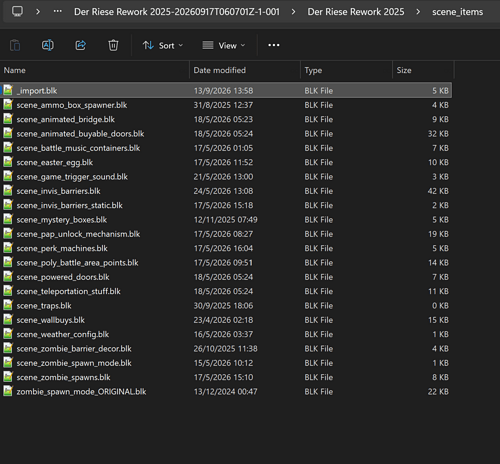This screenshot has width=500, height=464.
Task: Click the This PC monitor icon in breadcrumb
Action: 17,12
